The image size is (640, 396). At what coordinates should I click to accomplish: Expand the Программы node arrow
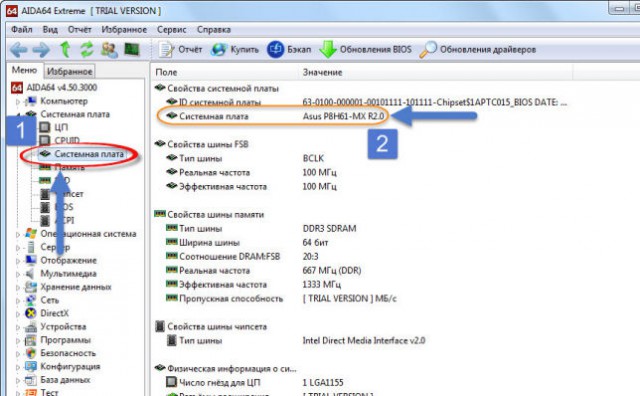tap(18, 340)
